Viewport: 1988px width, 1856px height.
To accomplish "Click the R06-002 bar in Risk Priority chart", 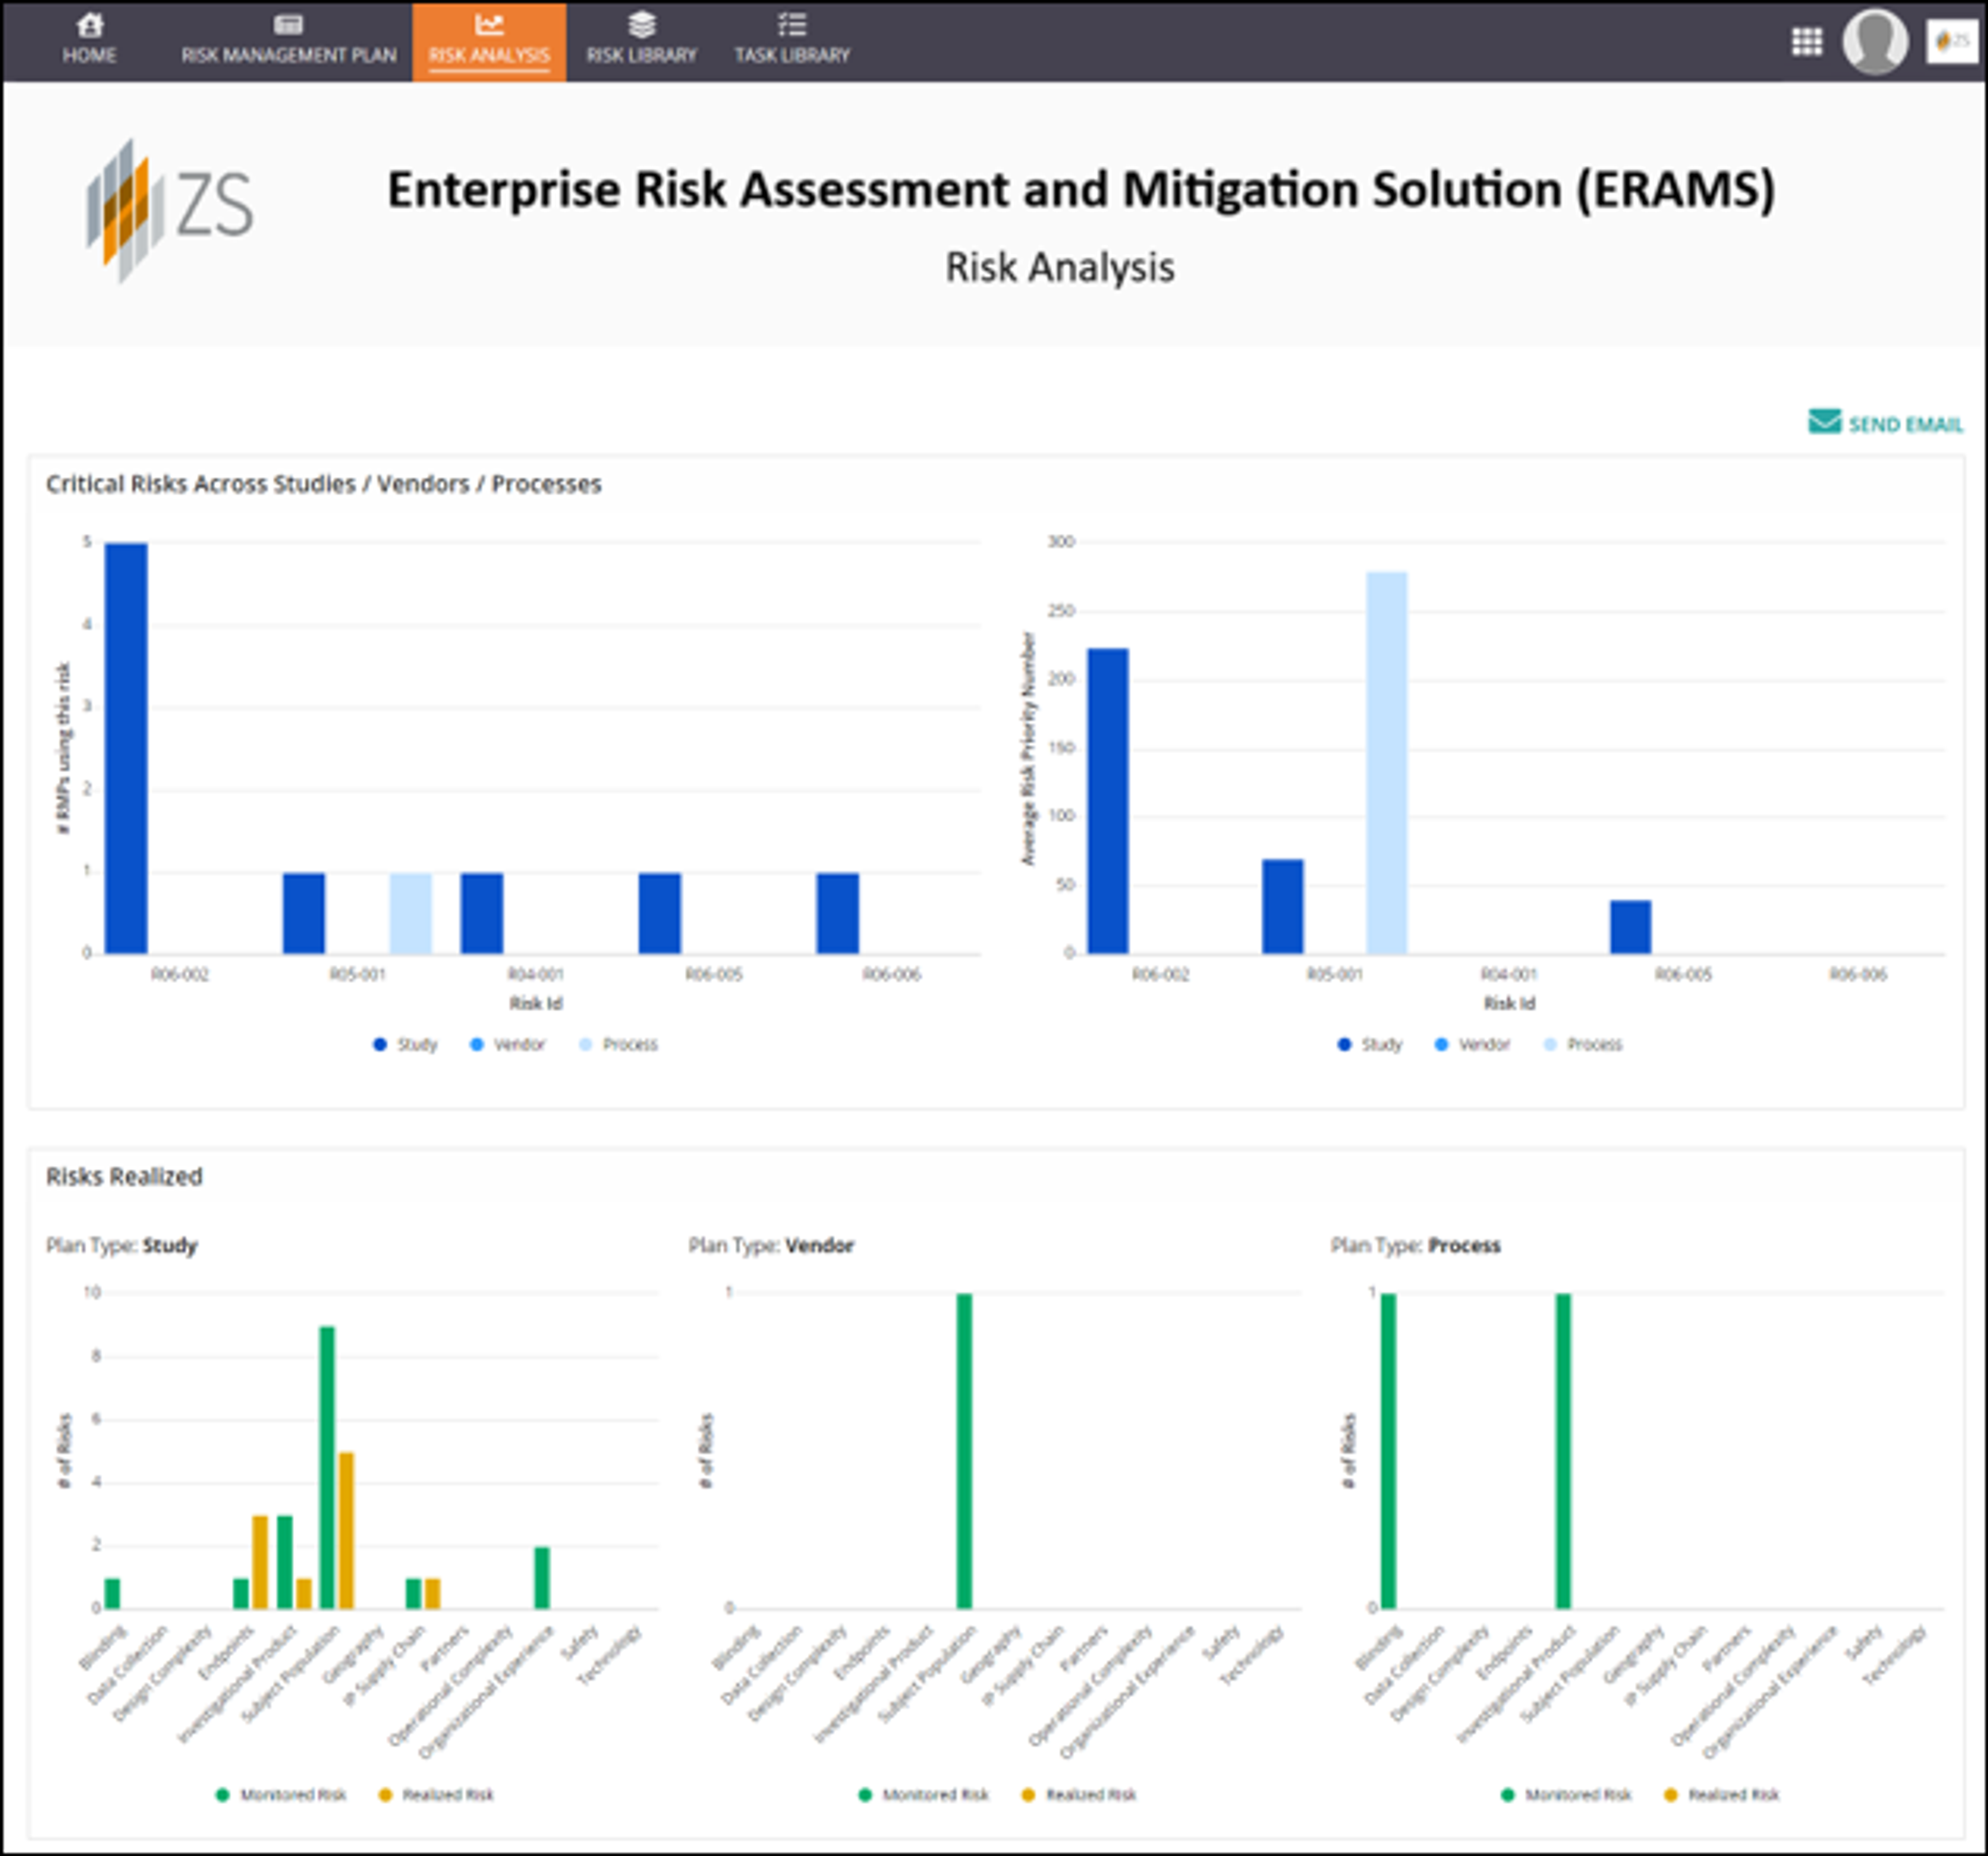I will [x=1108, y=801].
